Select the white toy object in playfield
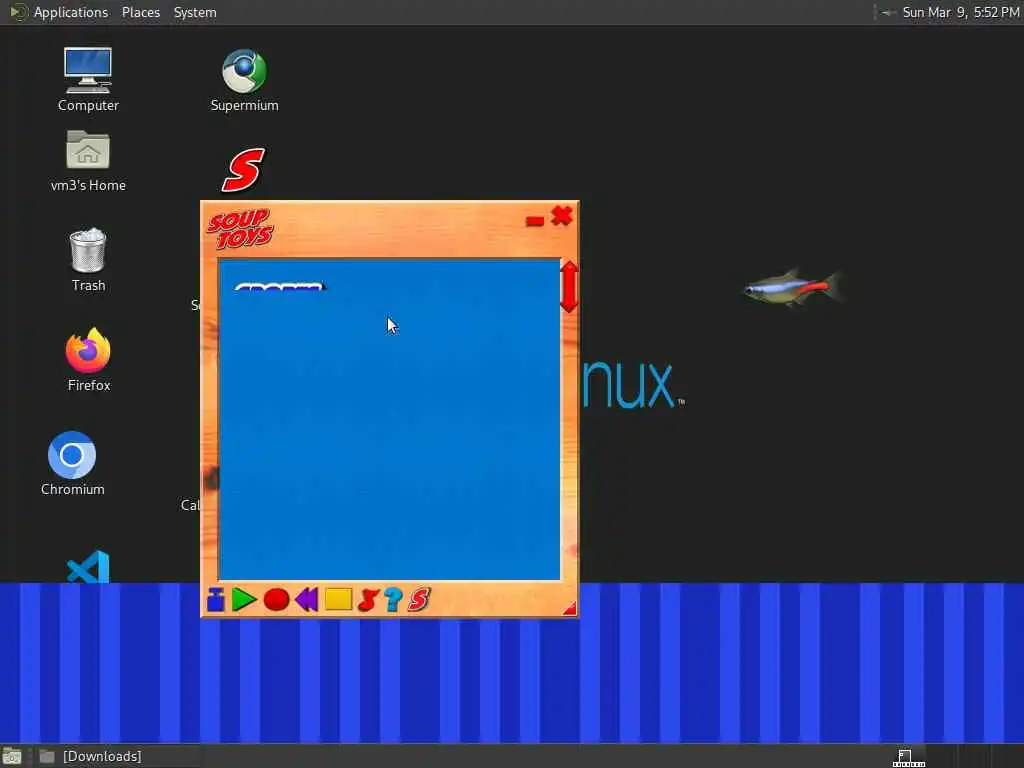Viewport: 1024px width, 768px height. (x=280, y=287)
